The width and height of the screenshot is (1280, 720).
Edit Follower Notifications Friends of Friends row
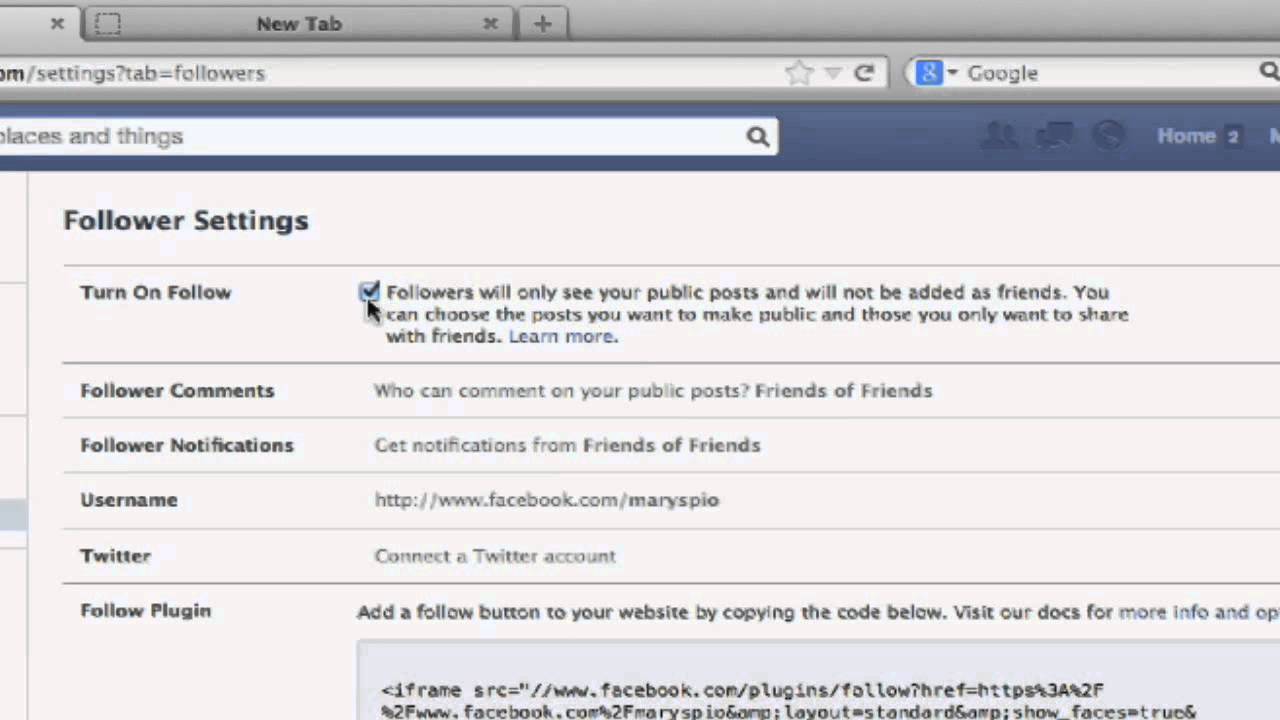(671, 445)
